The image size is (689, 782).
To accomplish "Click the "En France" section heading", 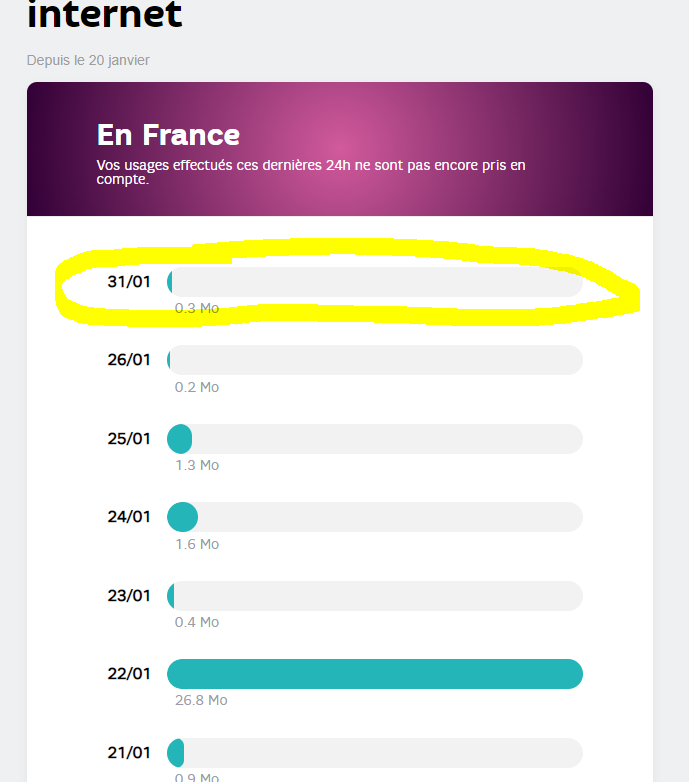I will tap(168, 135).
